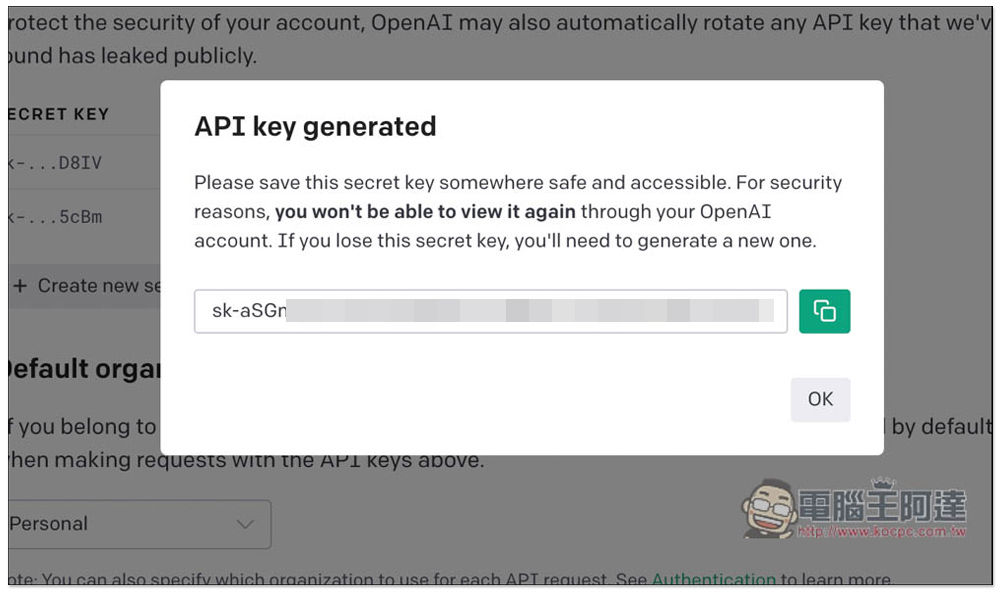Viewport: 1000px width, 592px height.
Task: Click the API key generated heading
Action: (x=315, y=126)
